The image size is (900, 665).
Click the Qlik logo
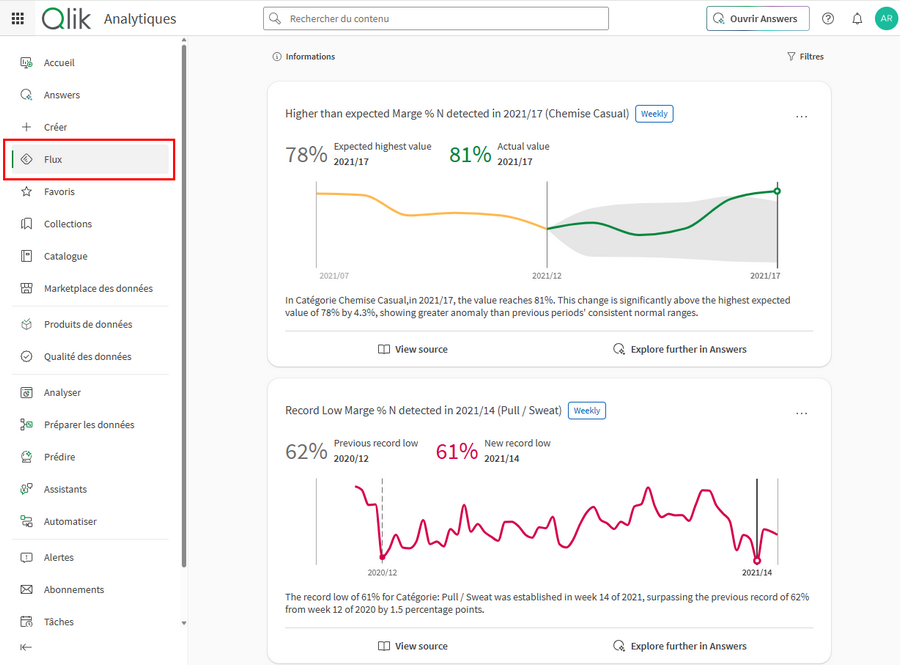pyautogui.click(x=66, y=19)
